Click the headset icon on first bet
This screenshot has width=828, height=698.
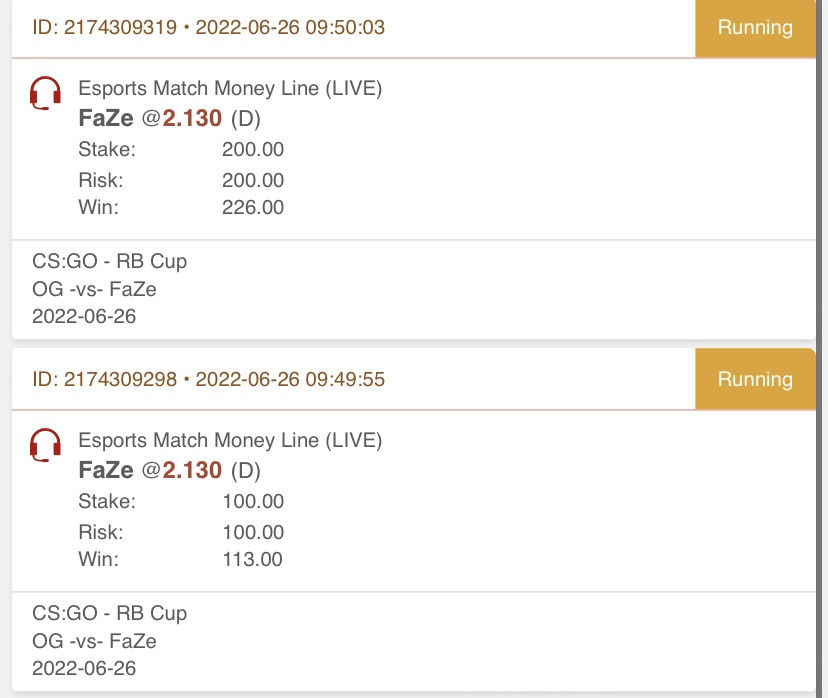pyautogui.click(x=45, y=93)
